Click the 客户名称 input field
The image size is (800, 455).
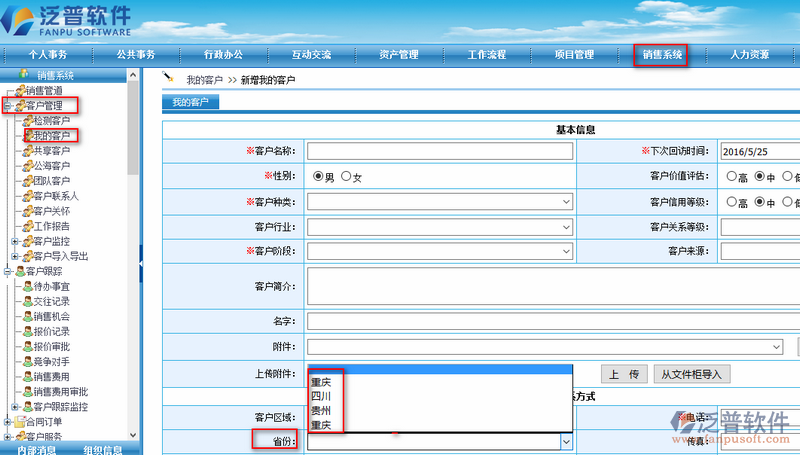[x=440, y=151]
